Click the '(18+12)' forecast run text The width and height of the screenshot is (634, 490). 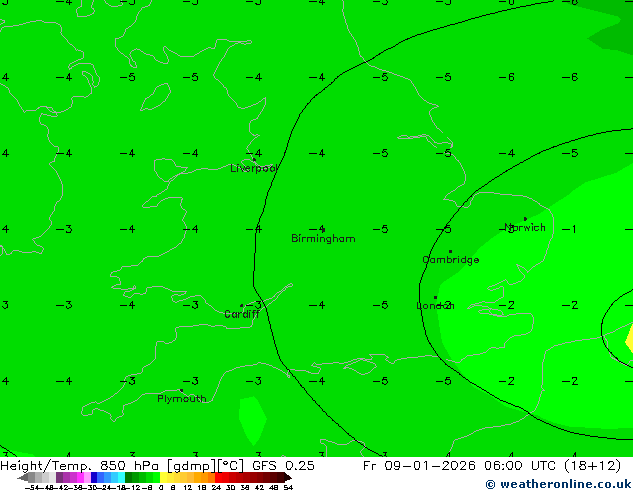pos(592,466)
